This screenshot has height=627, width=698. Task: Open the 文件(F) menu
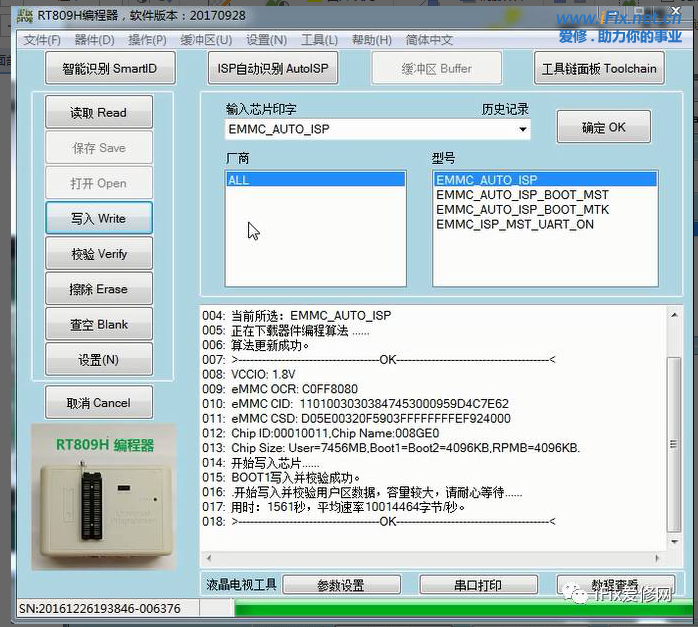coord(42,40)
